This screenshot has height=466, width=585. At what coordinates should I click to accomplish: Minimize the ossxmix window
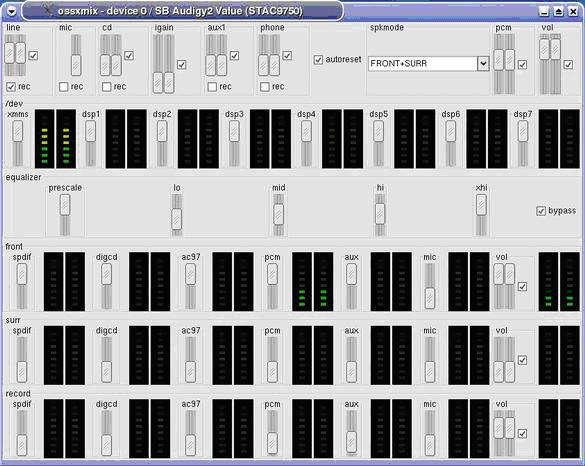click(545, 12)
